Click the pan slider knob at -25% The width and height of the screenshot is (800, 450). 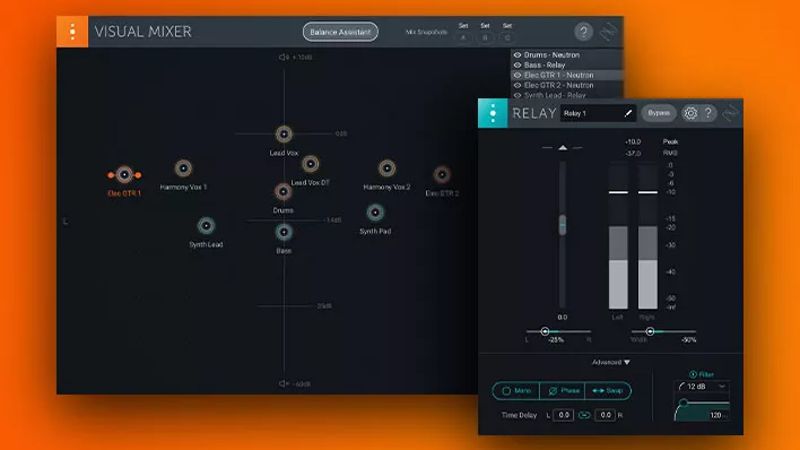point(544,332)
